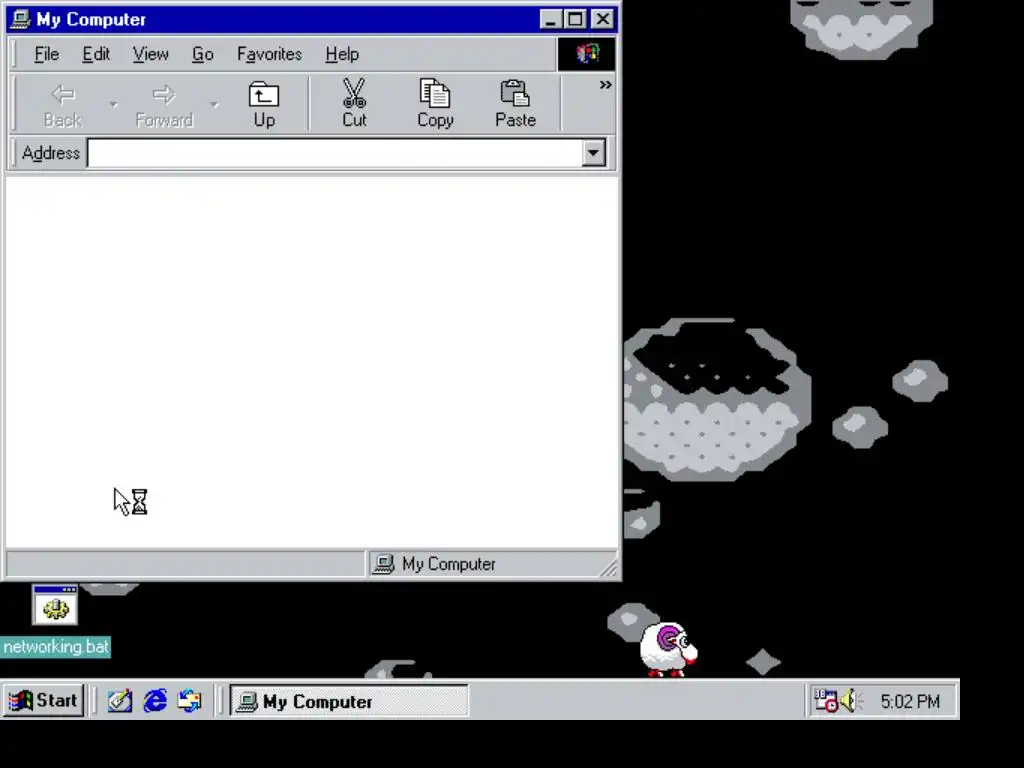
Task: Click the Forward arrow toolbar button
Action: pyautogui.click(x=164, y=104)
